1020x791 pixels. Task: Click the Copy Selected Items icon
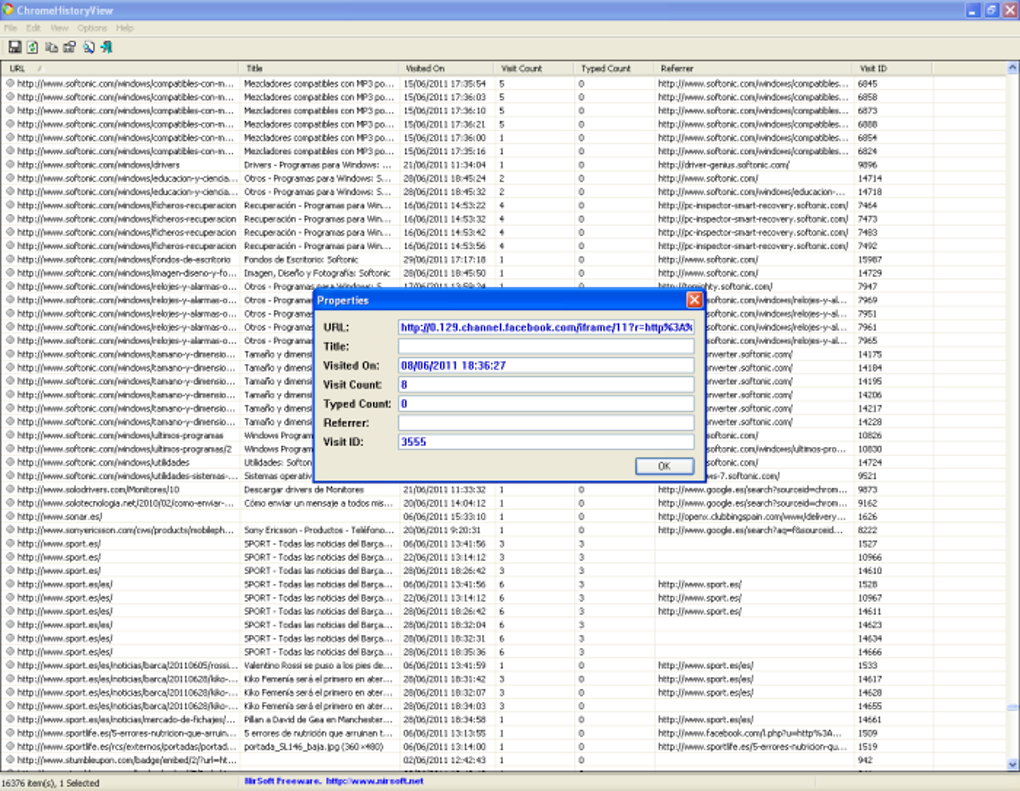click(x=51, y=47)
